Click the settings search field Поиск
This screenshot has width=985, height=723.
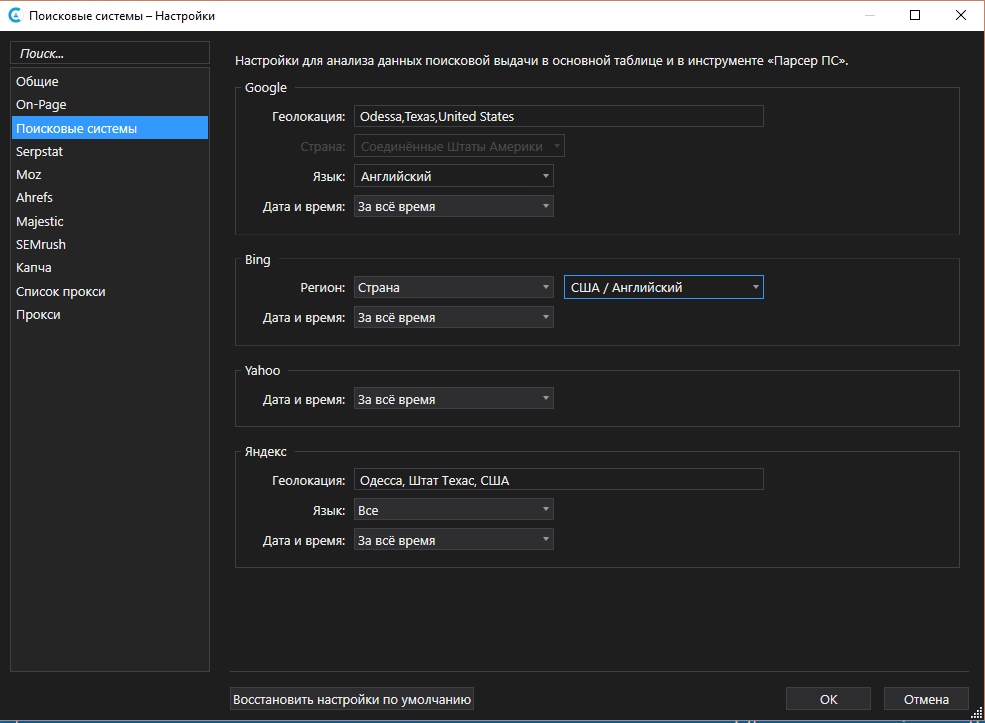(110, 52)
